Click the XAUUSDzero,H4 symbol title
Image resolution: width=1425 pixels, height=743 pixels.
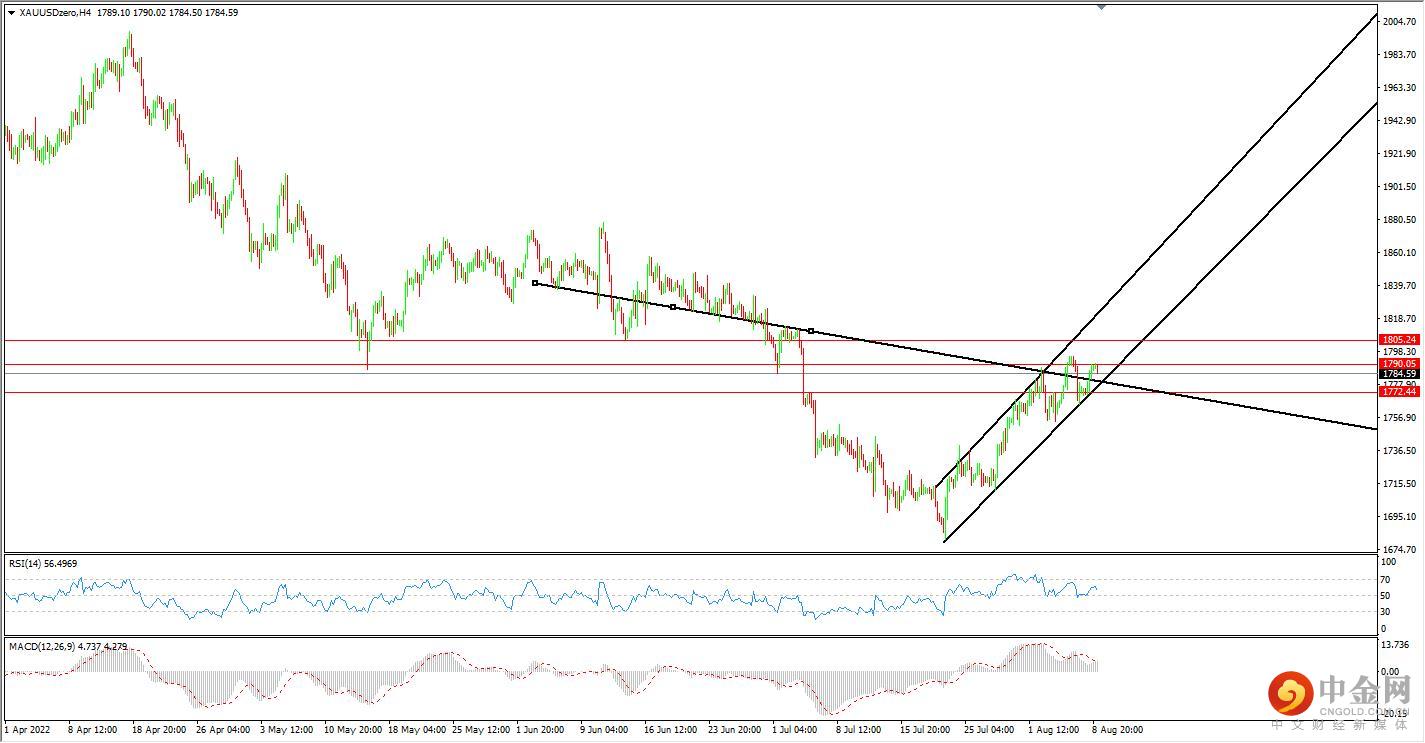[56, 13]
